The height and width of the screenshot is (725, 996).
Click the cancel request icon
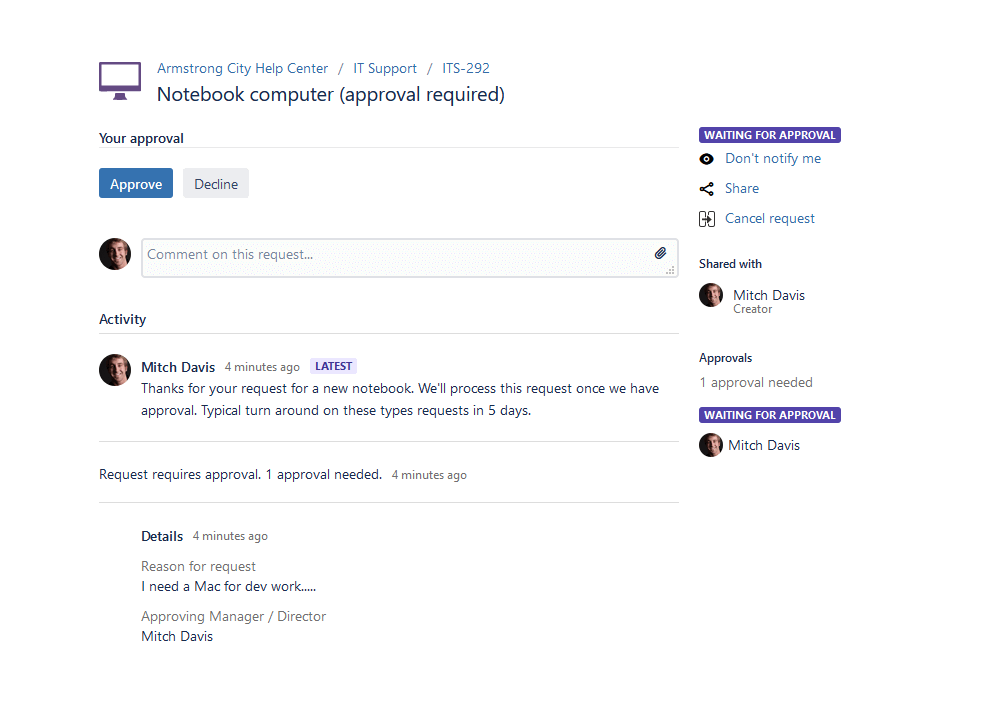pyautogui.click(x=707, y=219)
